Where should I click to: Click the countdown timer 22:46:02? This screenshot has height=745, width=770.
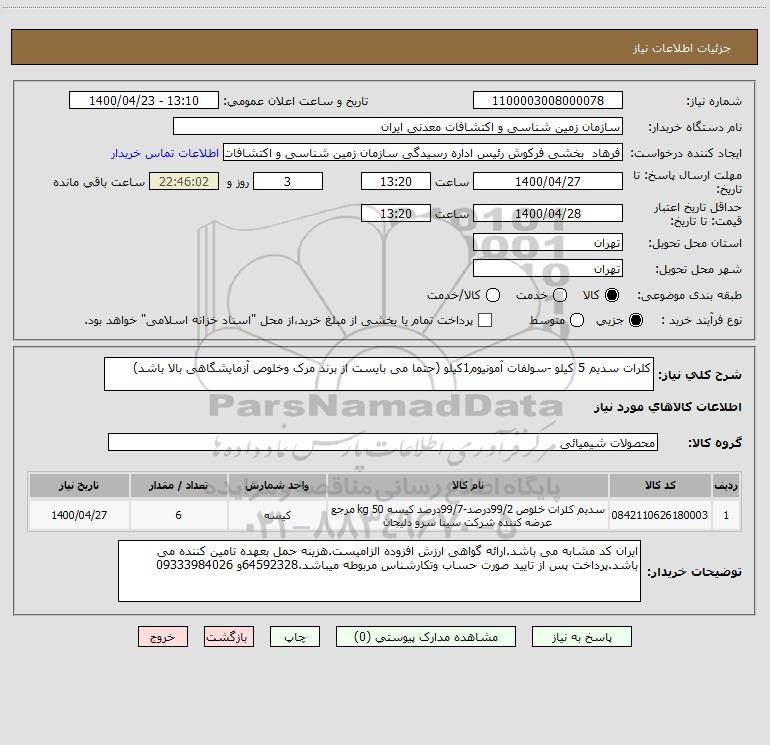pos(184,181)
